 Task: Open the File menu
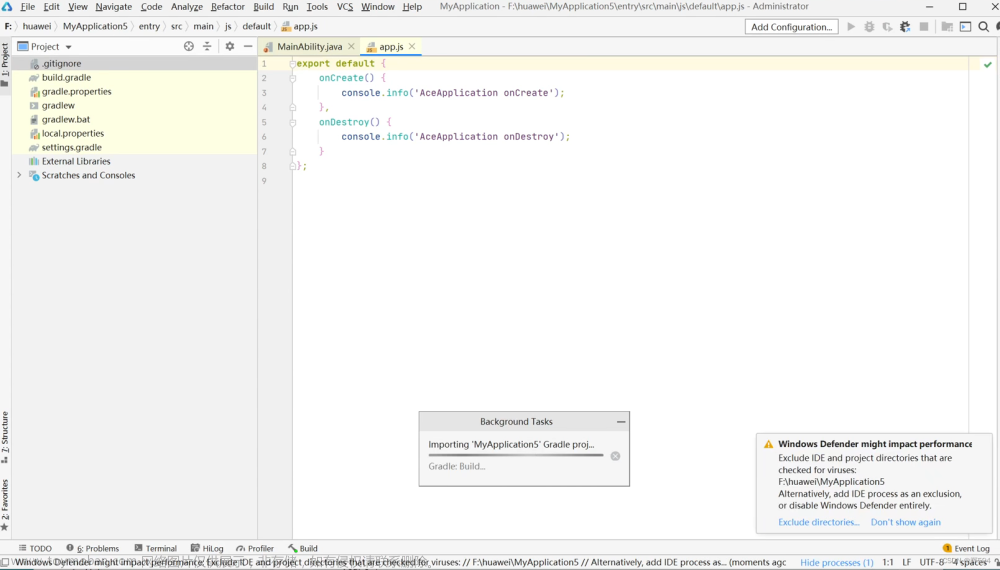(27, 6)
